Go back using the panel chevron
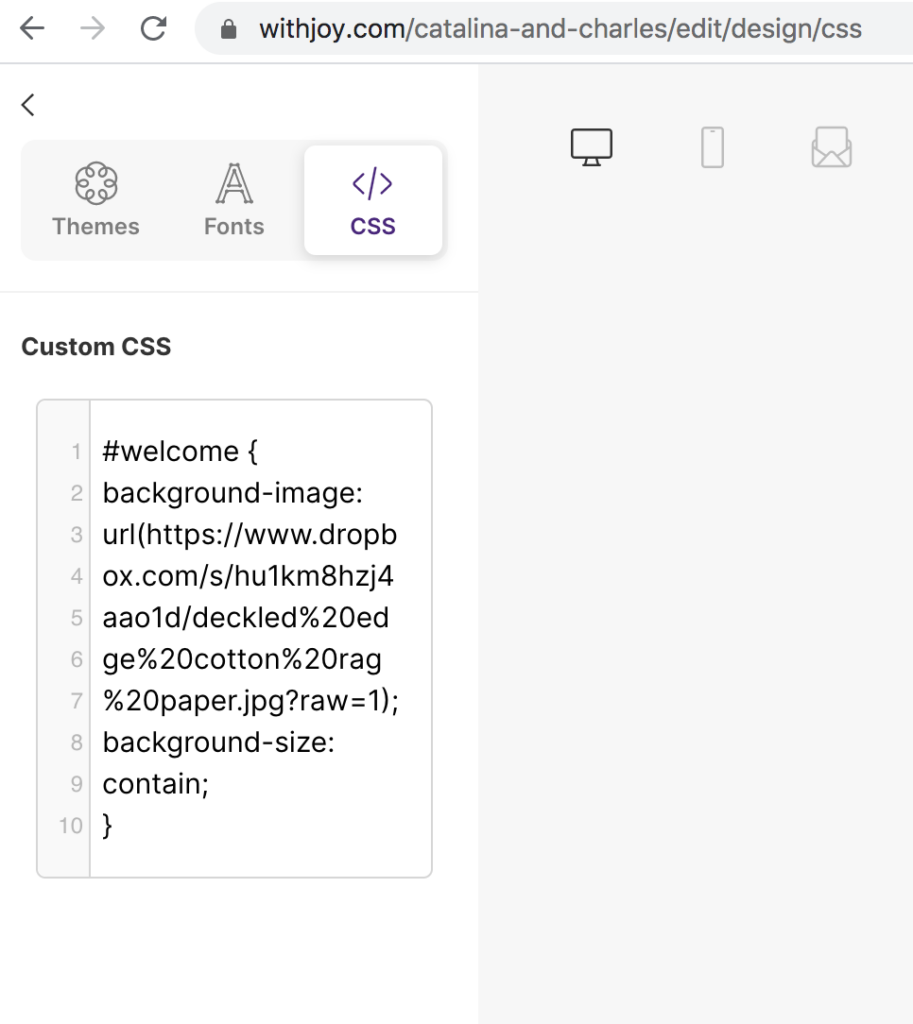 28,104
